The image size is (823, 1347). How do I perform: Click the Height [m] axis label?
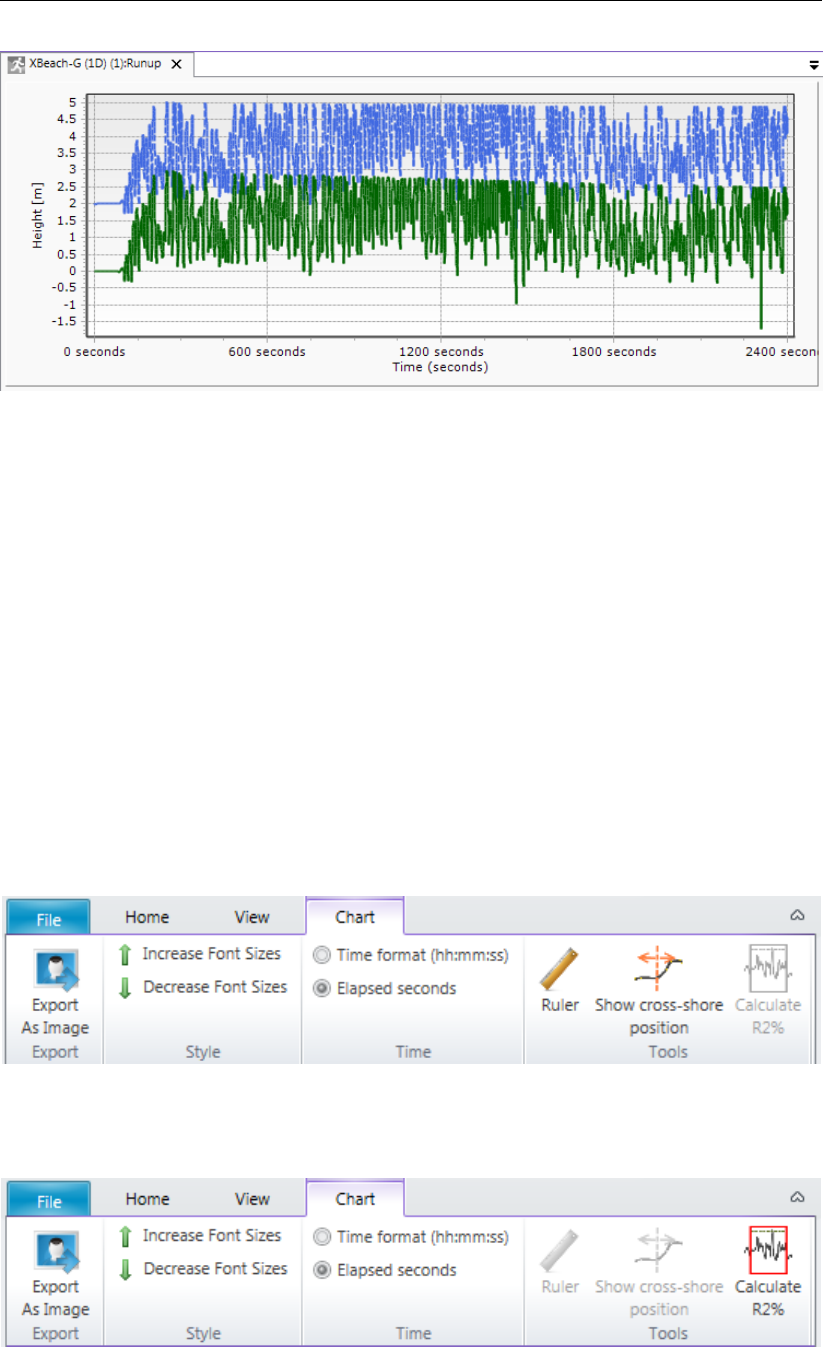point(38,216)
